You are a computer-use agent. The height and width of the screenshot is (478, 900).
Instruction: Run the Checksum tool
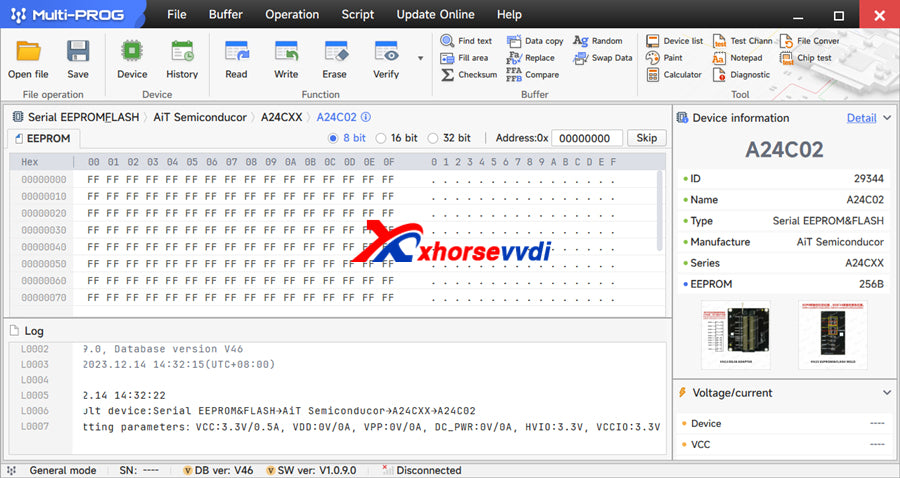click(x=468, y=75)
